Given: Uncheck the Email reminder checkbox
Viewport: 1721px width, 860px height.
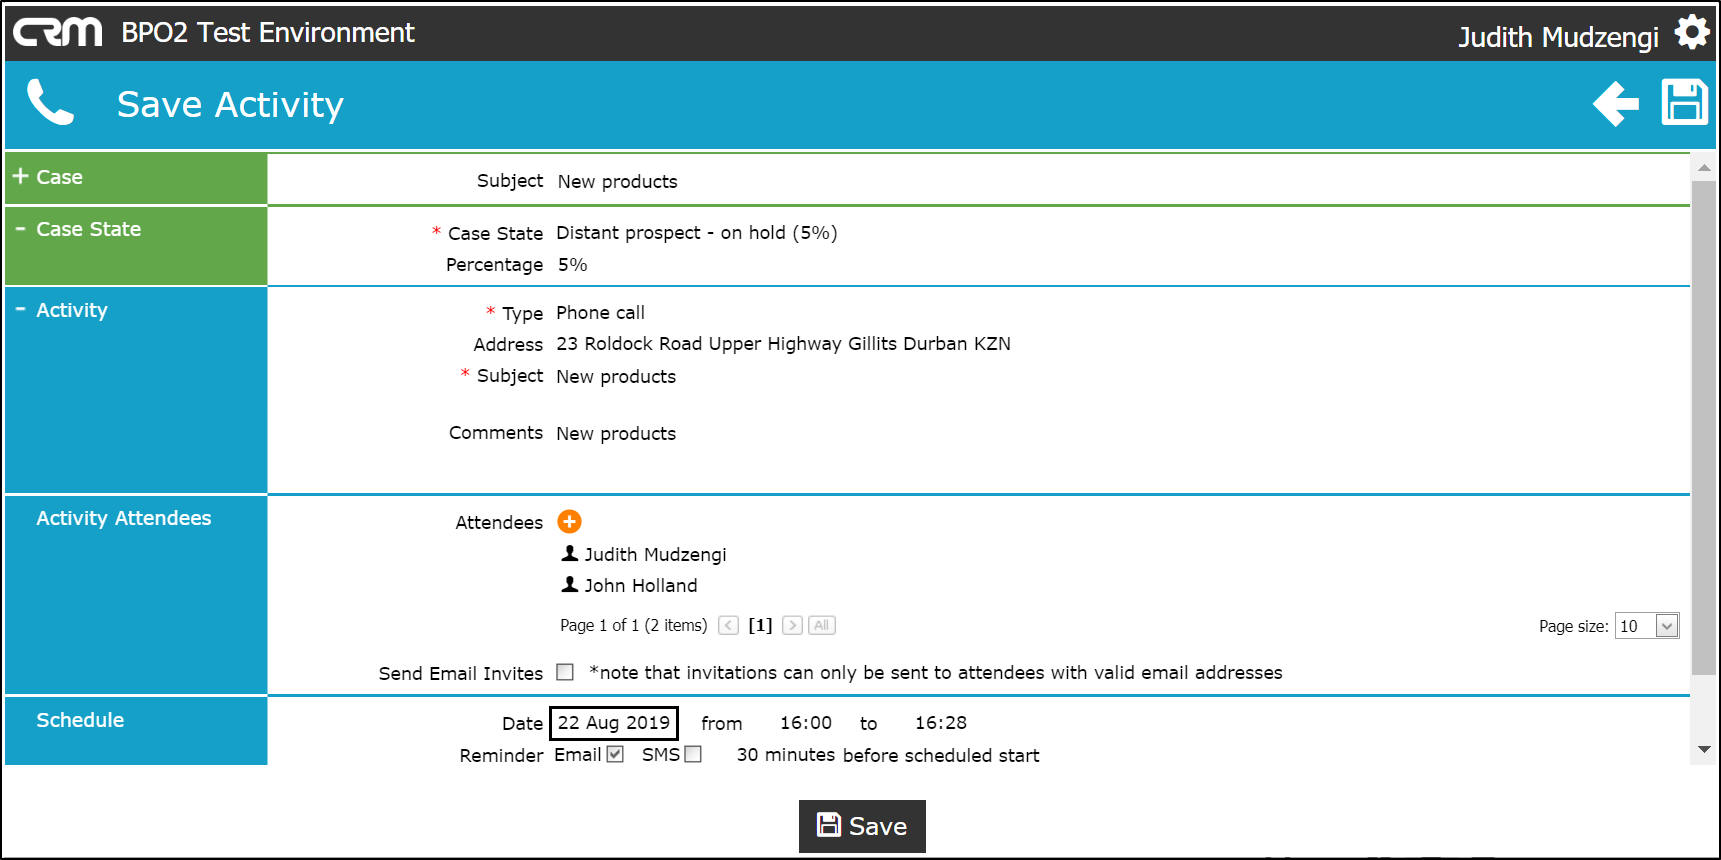Looking at the screenshot, I should [x=615, y=754].
